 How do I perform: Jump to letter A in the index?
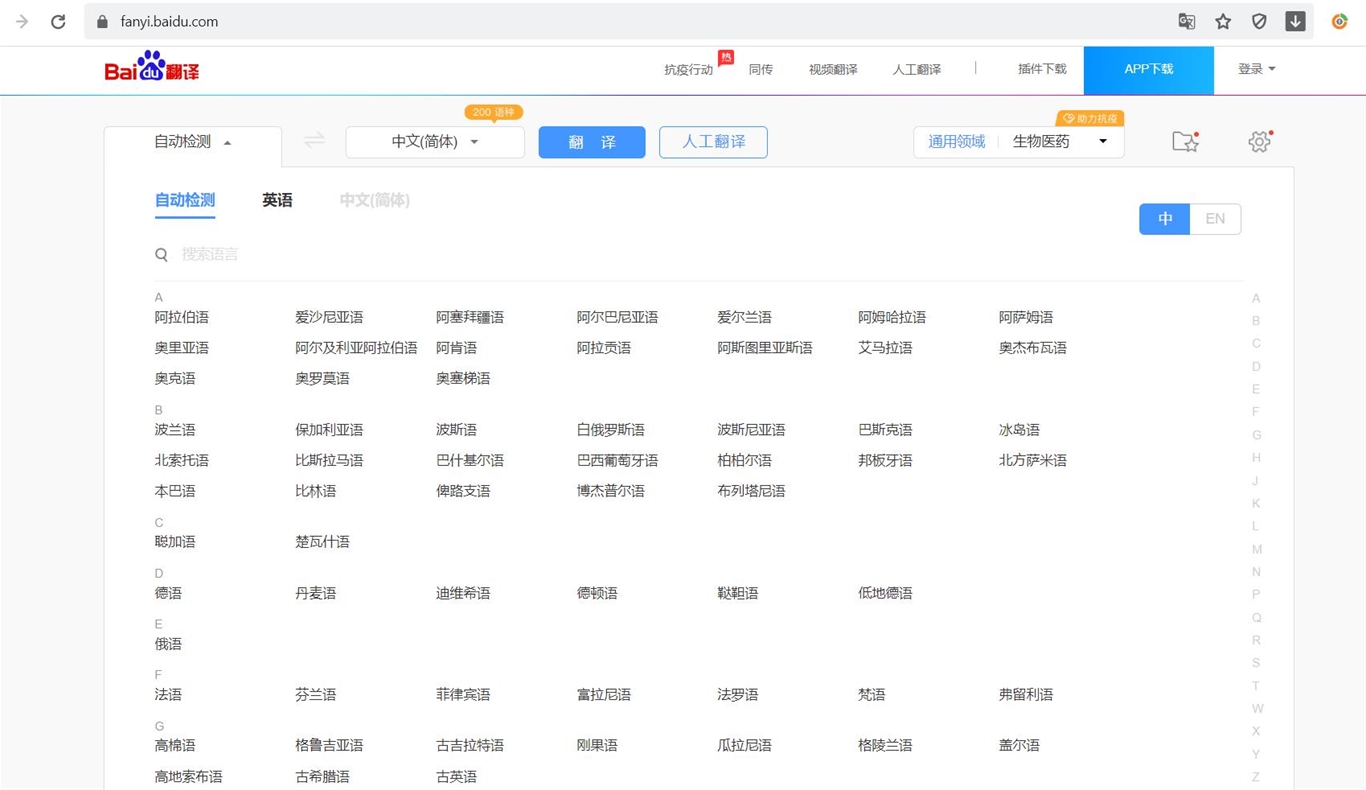[x=1256, y=298]
